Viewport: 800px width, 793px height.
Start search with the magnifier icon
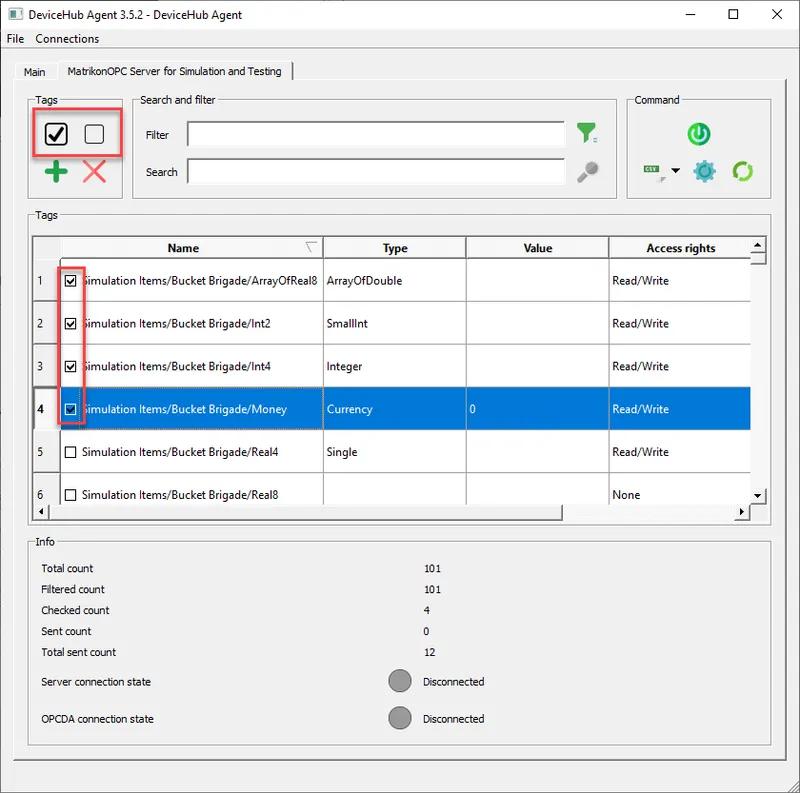(x=587, y=171)
